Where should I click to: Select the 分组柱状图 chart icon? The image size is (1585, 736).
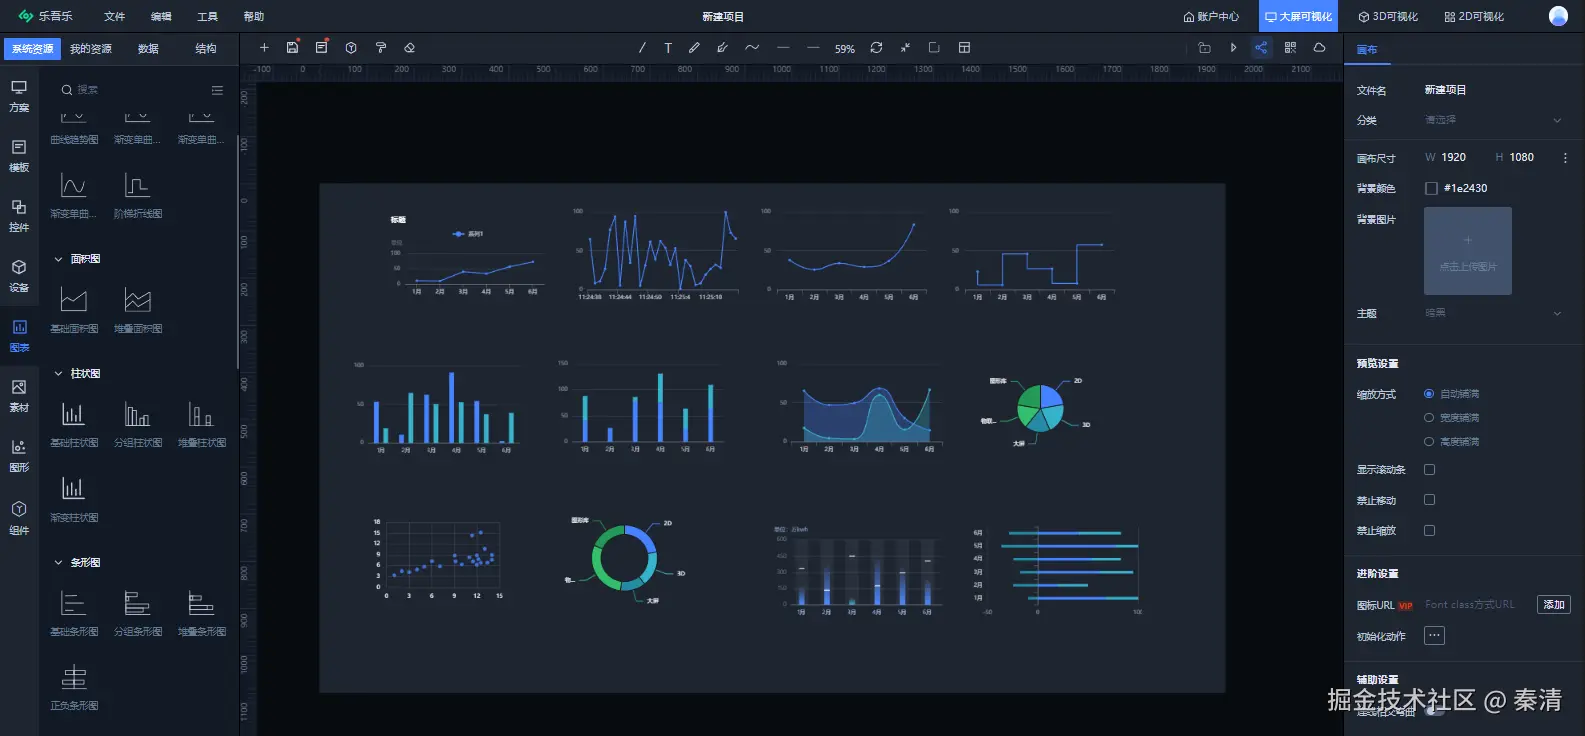138,414
